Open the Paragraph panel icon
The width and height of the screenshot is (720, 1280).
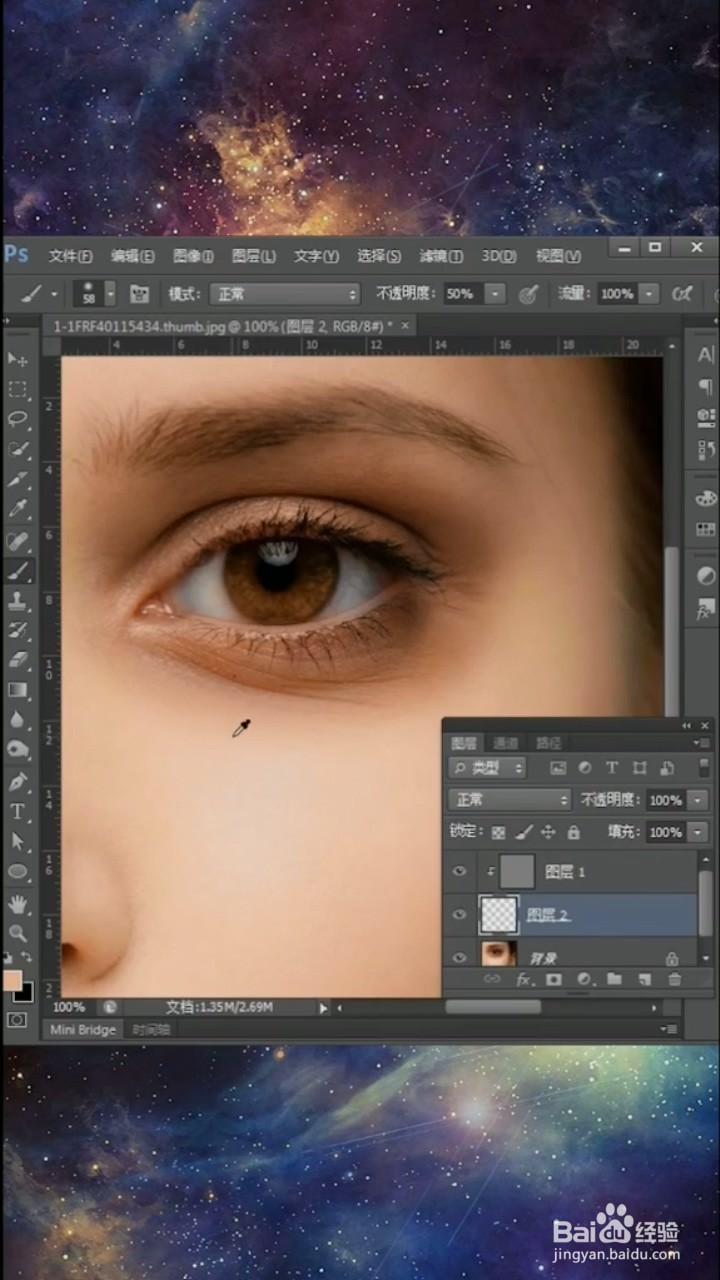point(706,387)
